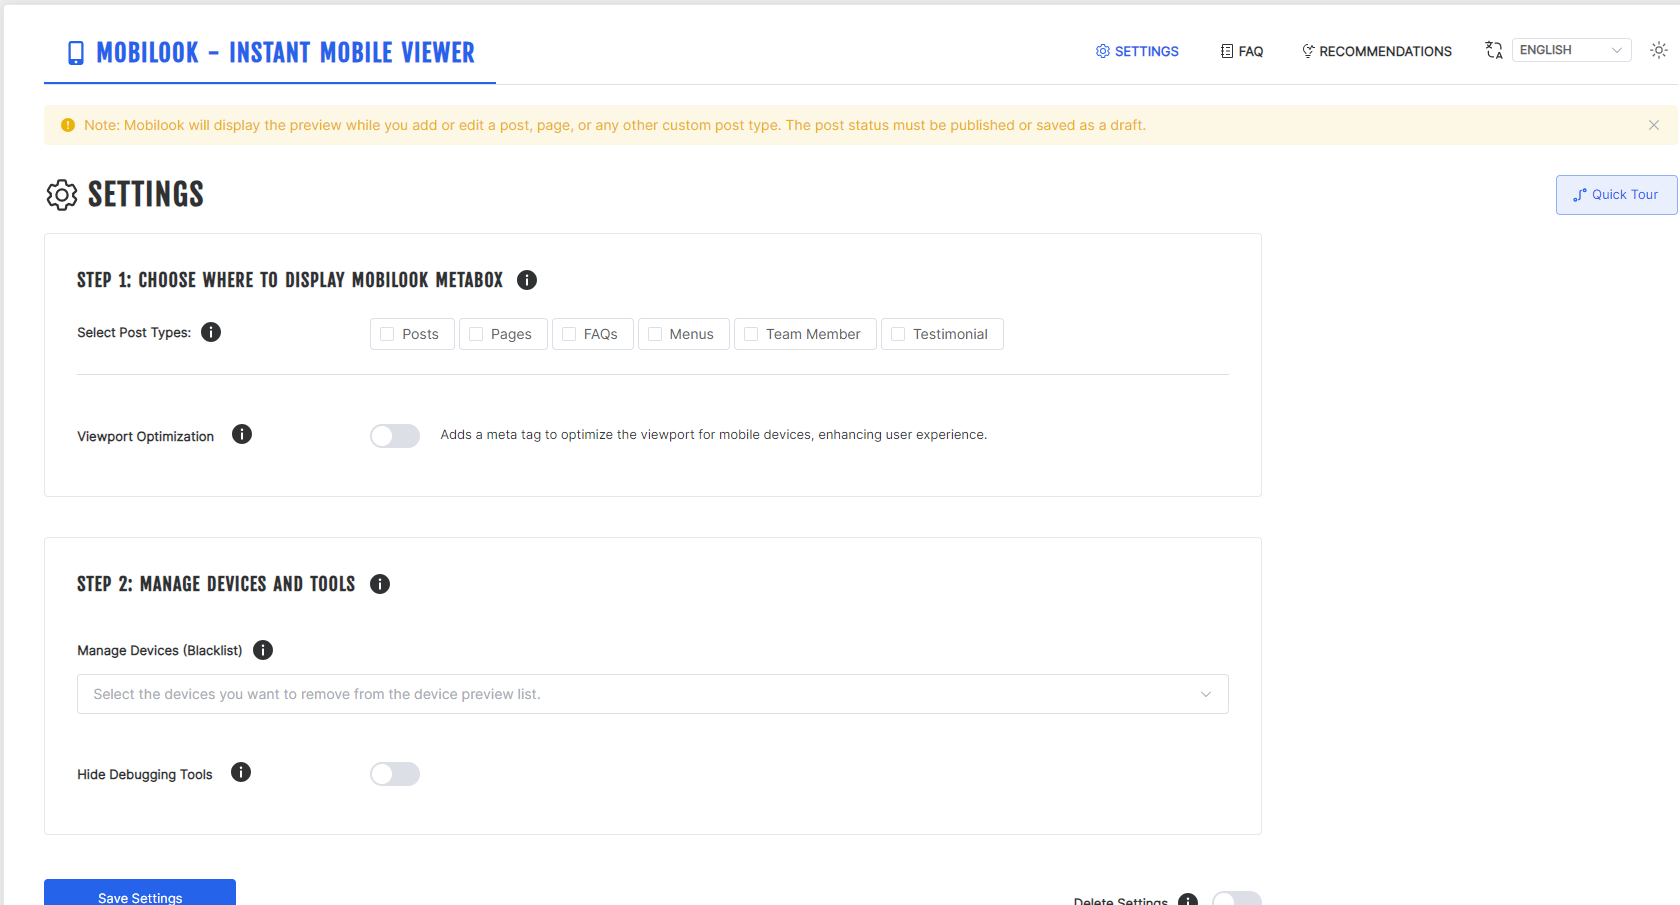Check the FAQs post type checkbox

[569, 334]
